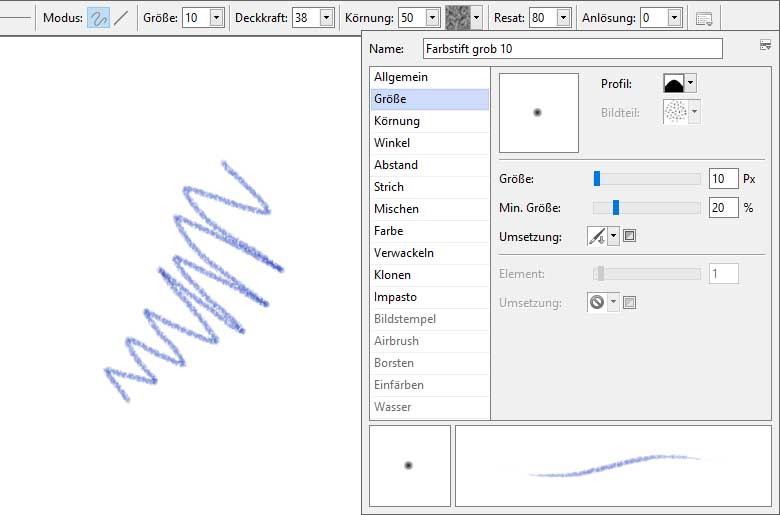Expand the Profil dropdown arrow
The height and width of the screenshot is (515, 780).
pyautogui.click(x=690, y=83)
